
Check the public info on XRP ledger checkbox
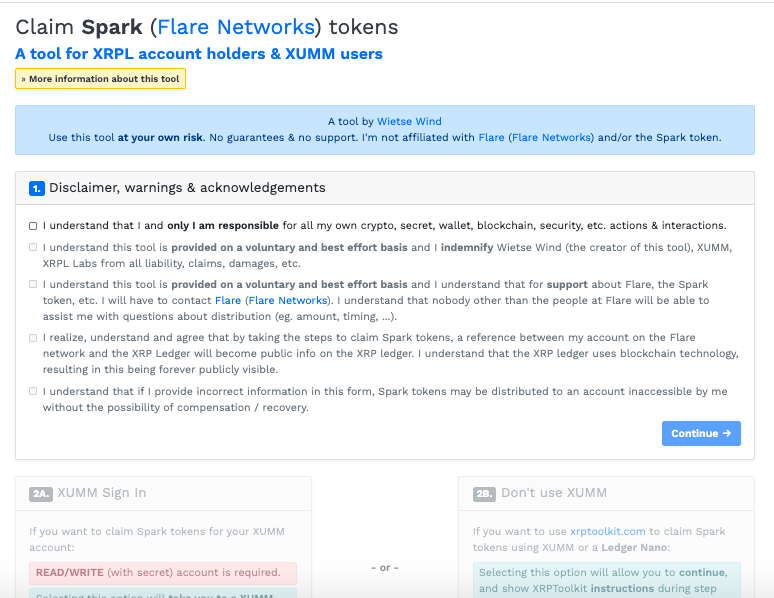[33, 338]
